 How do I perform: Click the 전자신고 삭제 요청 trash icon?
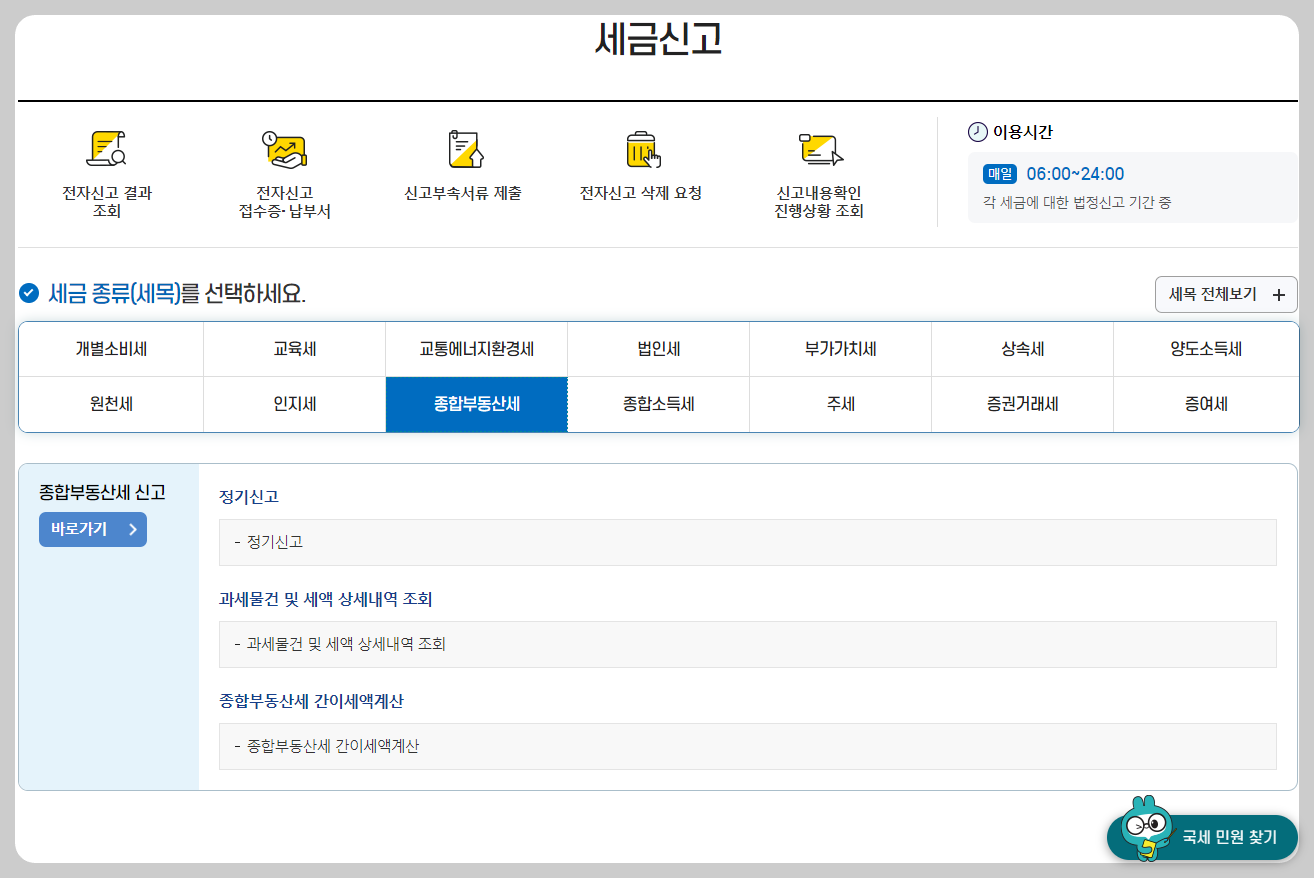tap(643, 150)
